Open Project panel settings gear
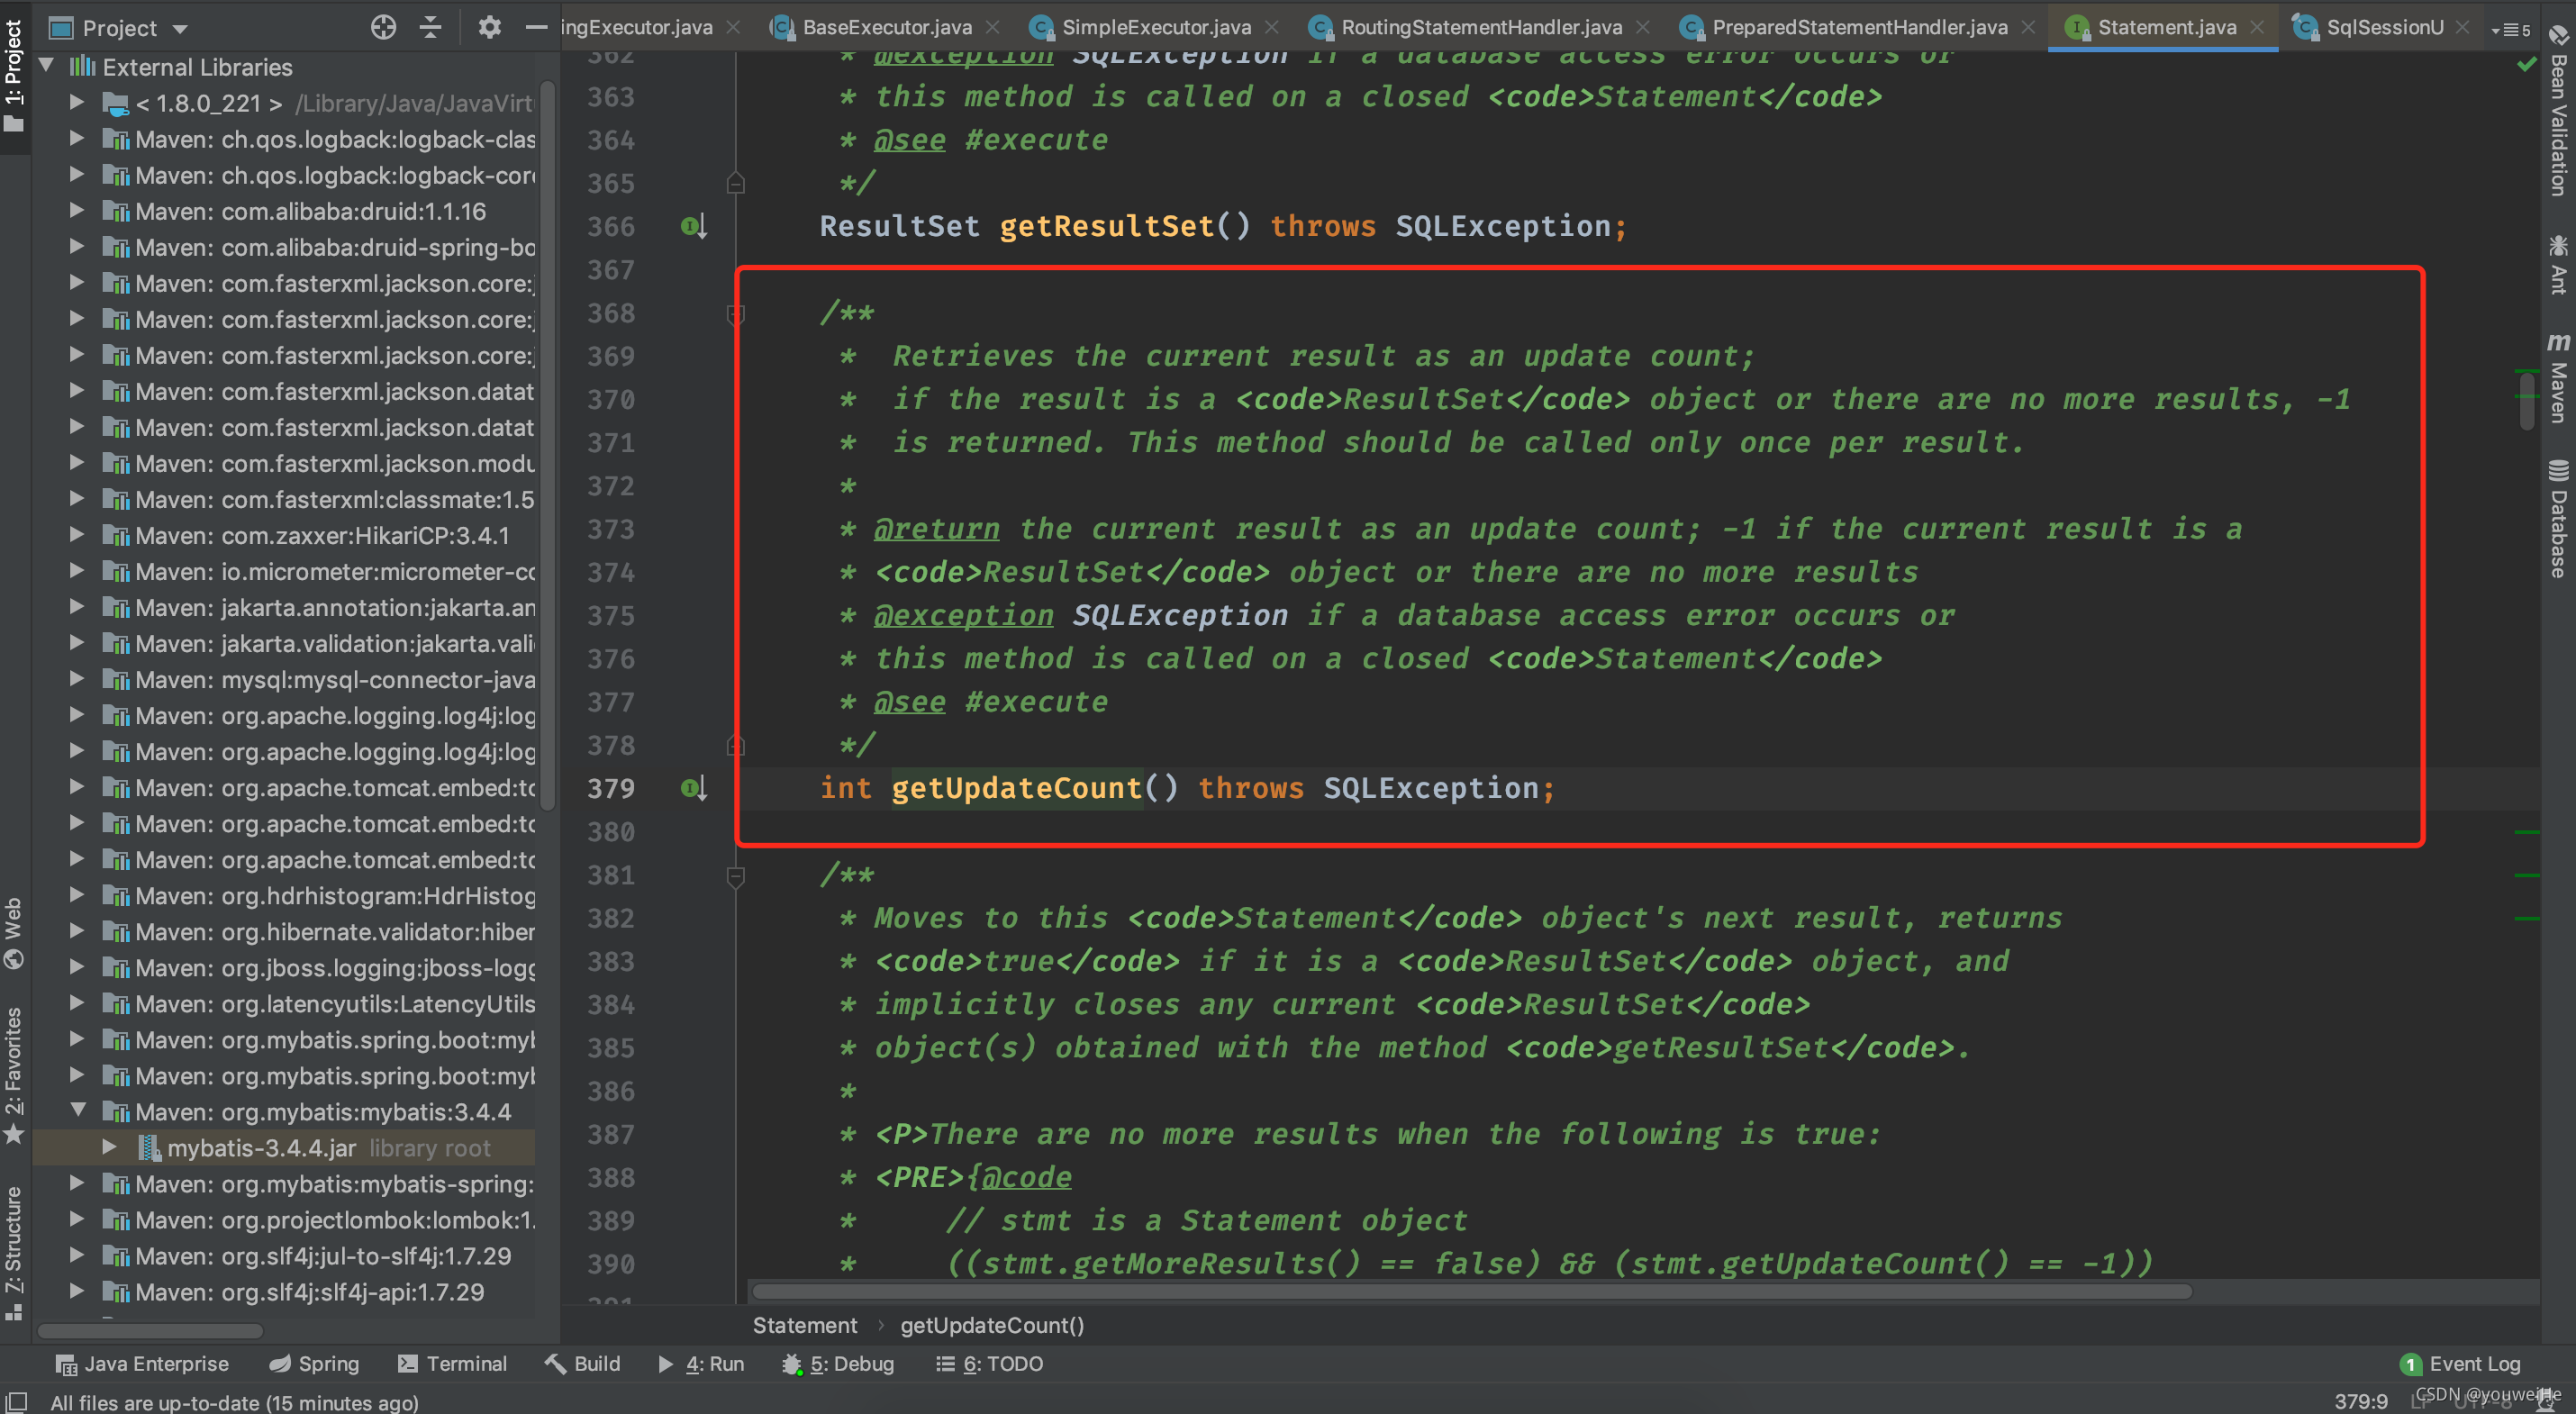Screen dimensions: 2576x1414 pyautogui.click(x=489, y=27)
